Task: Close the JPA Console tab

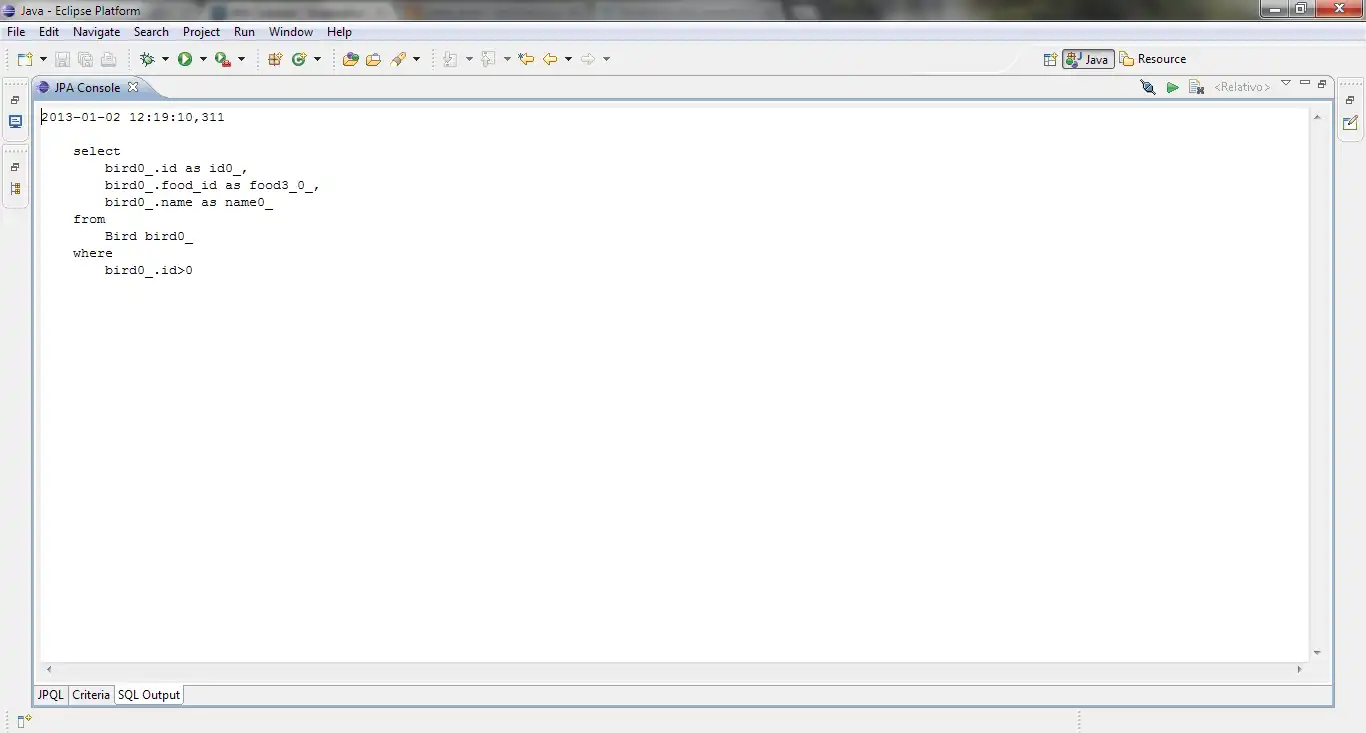Action: tap(133, 88)
